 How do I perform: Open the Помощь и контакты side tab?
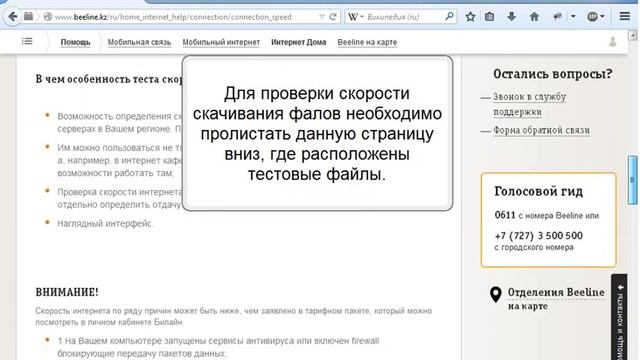(619, 318)
